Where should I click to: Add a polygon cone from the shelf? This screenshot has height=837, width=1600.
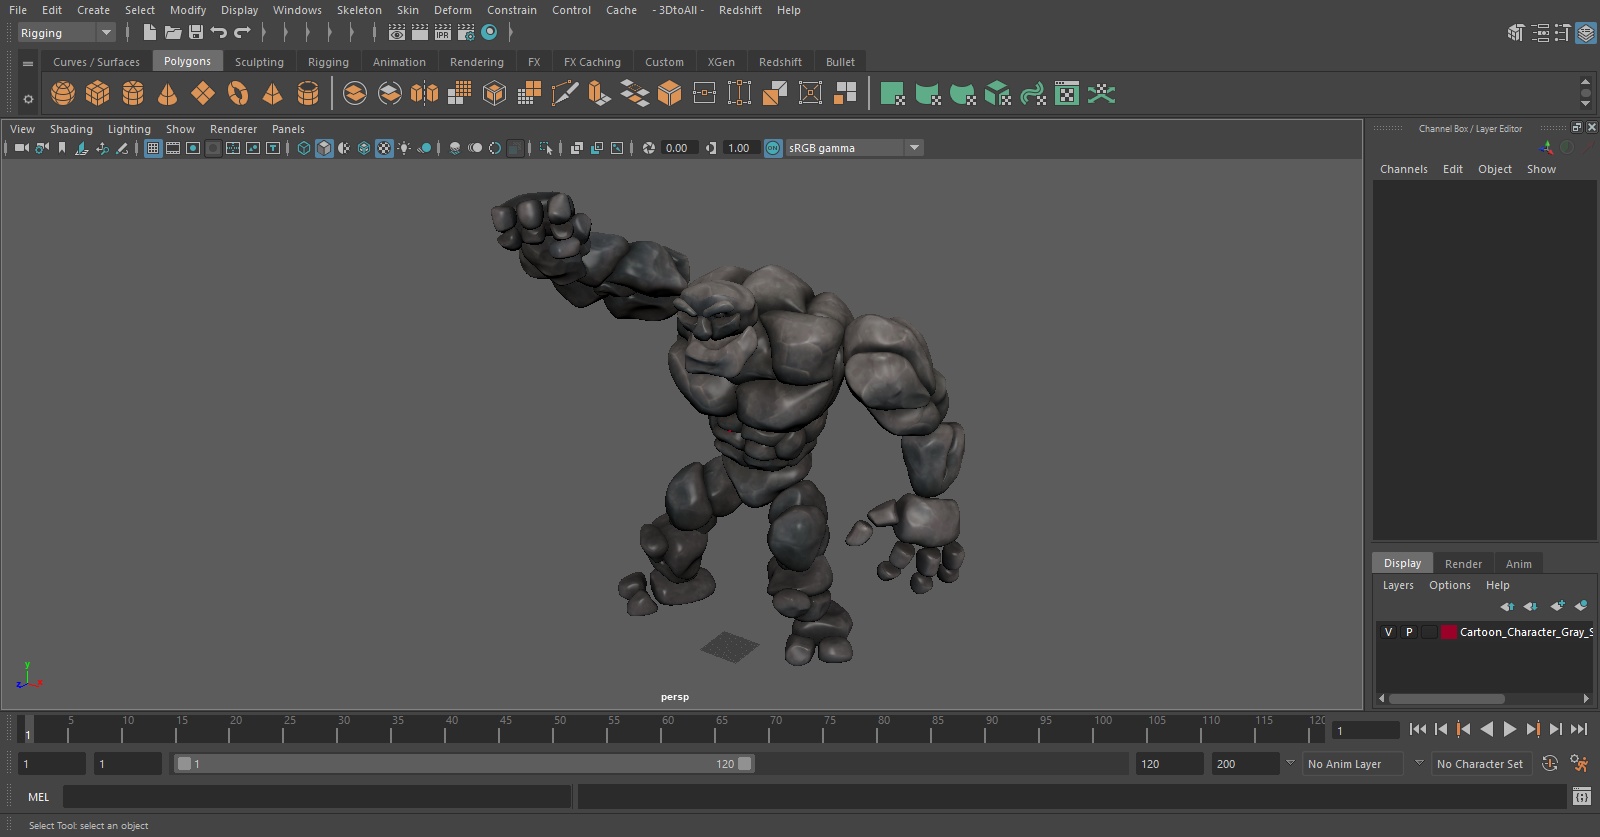click(x=168, y=94)
